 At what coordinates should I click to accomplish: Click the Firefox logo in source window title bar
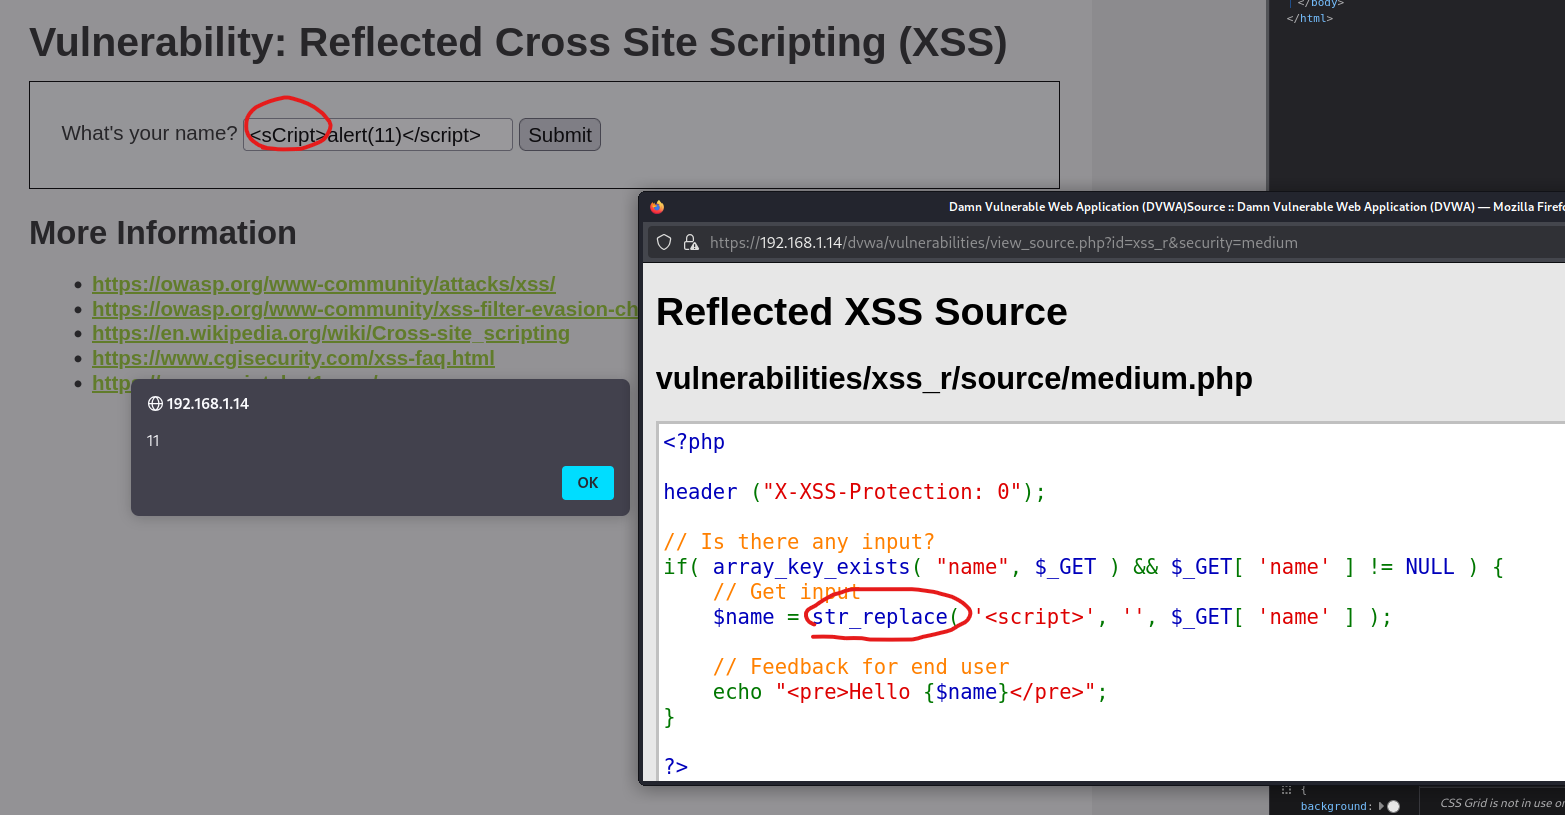tap(657, 207)
